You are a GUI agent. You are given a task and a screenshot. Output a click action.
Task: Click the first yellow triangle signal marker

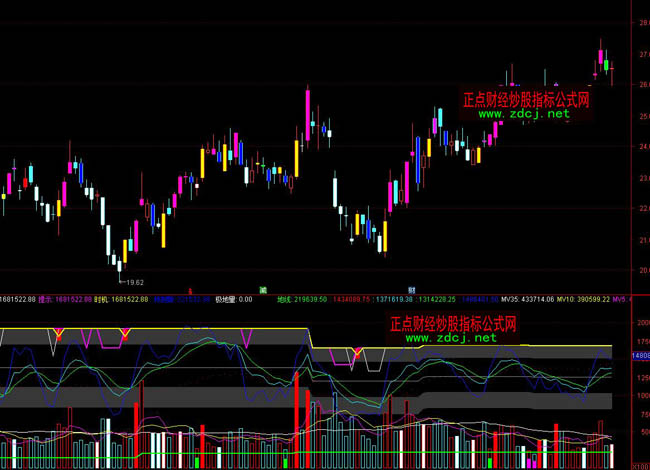58,332
